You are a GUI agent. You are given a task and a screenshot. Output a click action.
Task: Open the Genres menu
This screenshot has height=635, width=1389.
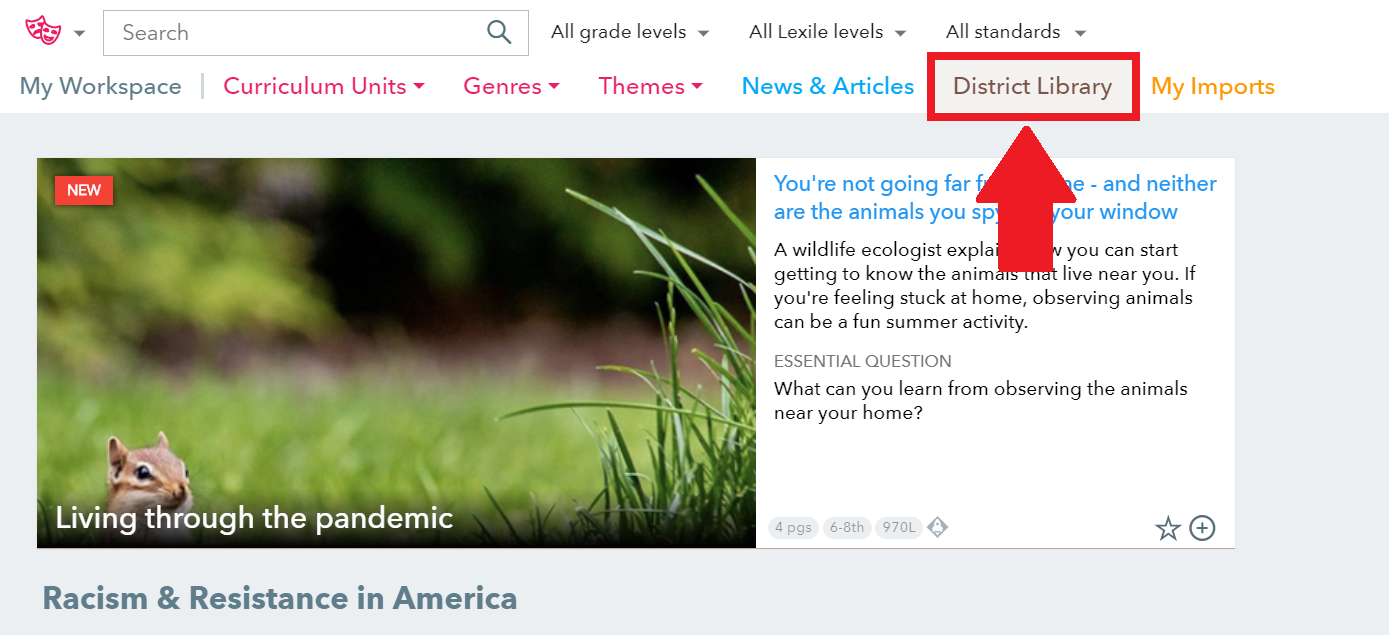point(511,86)
